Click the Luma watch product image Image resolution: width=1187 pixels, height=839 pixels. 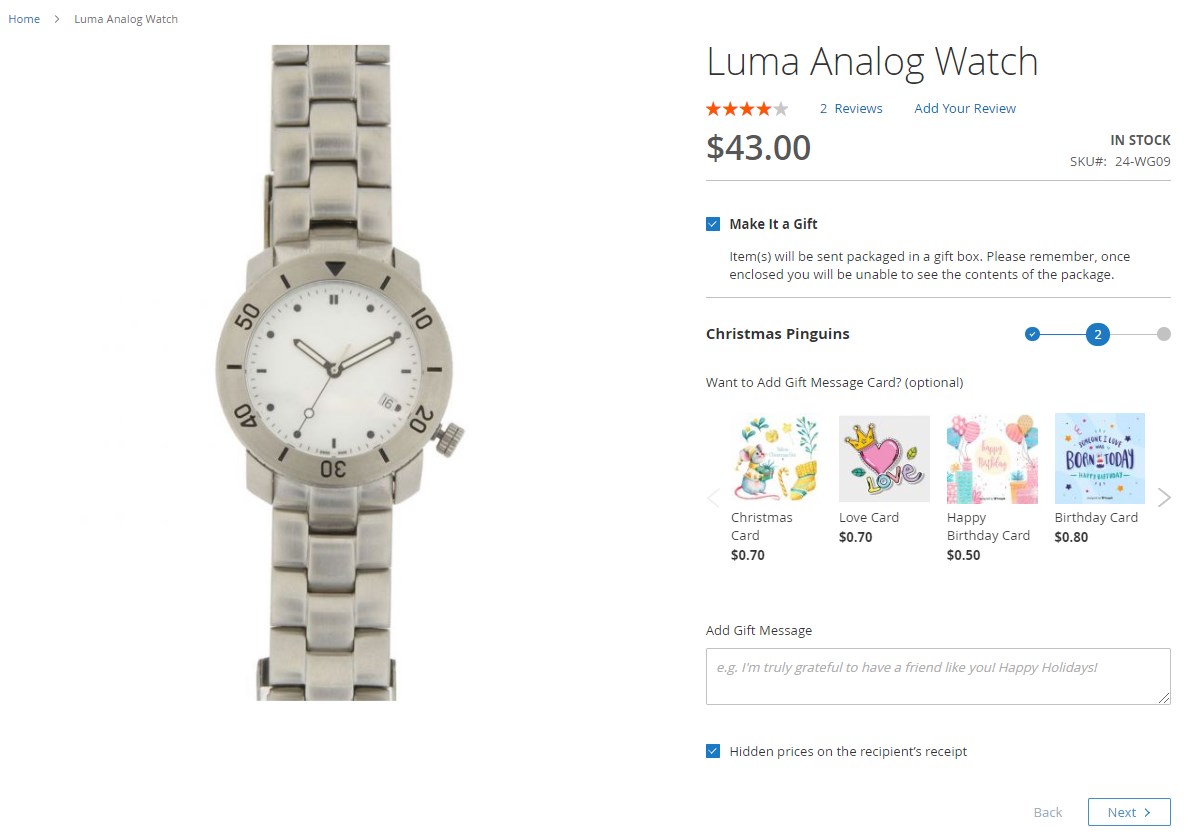tap(333, 373)
